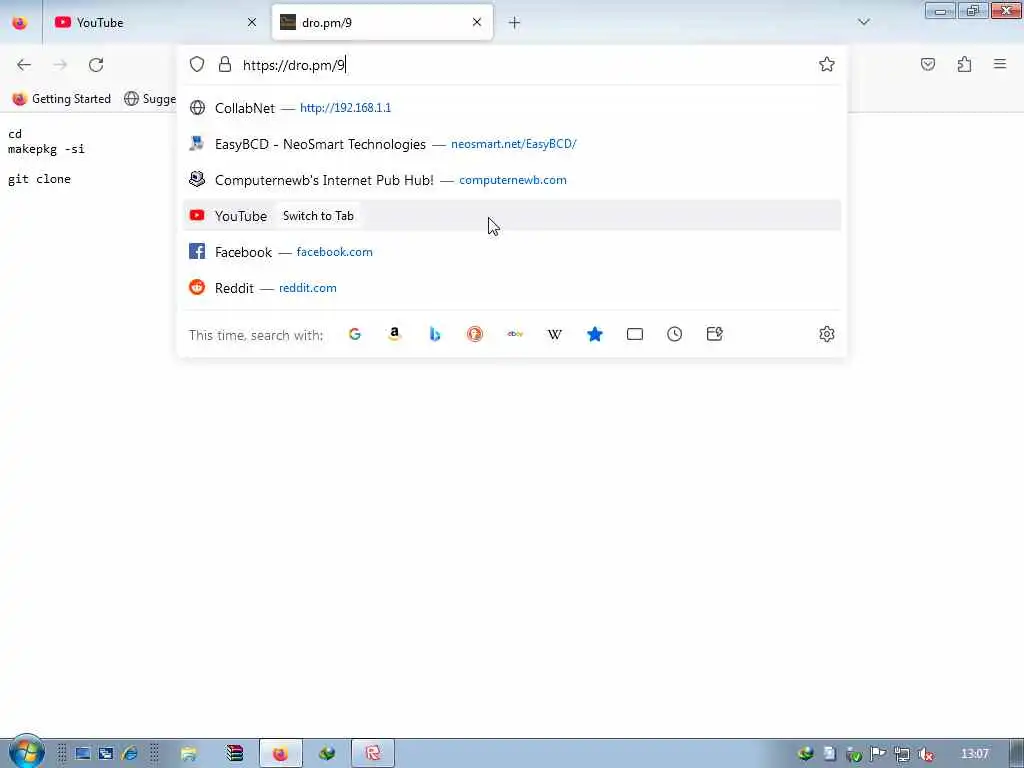This screenshot has height=768, width=1024.
Task: Close the YouTube tab
Action: point(252,22)
